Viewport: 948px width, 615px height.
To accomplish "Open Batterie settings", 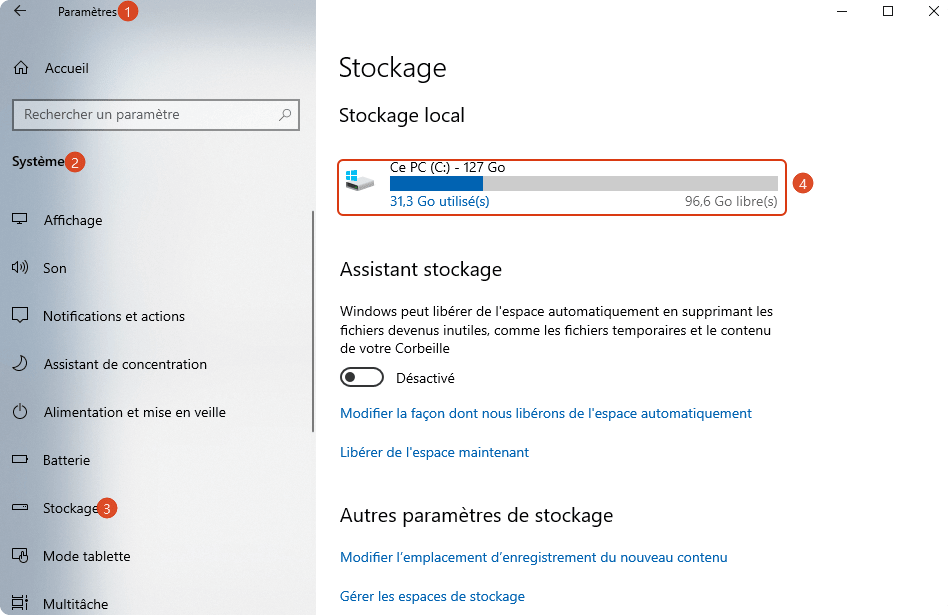I will click(x=67, y=460).
